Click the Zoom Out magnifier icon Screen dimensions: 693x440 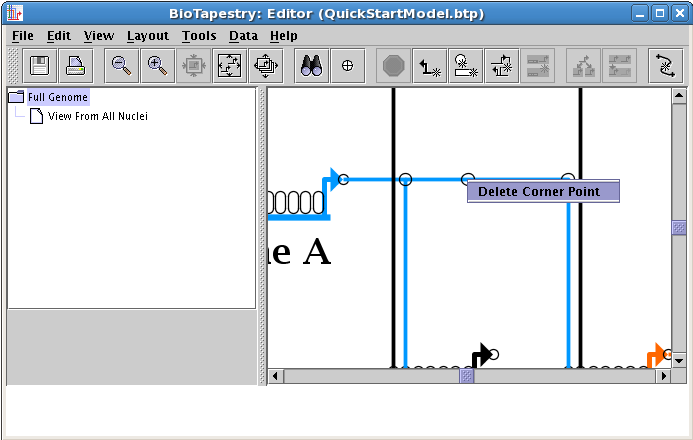pyautogui.click(x=122, y=66)
